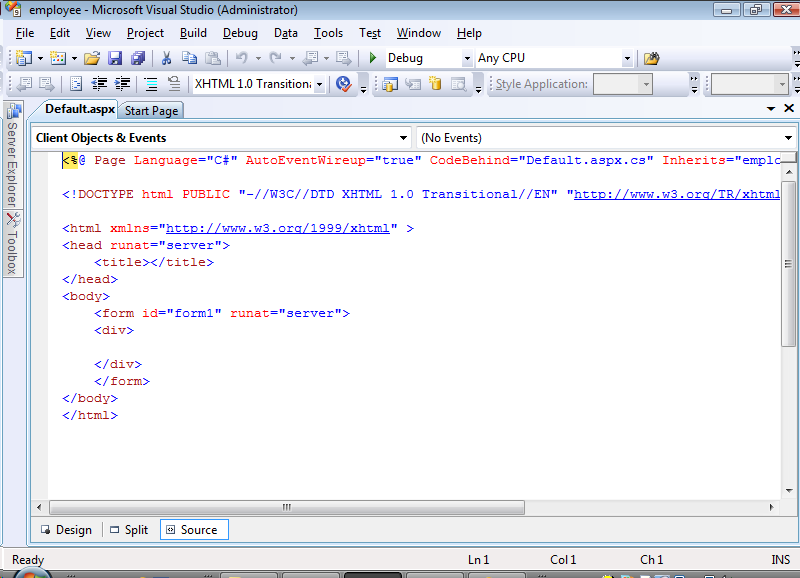
Task: Switch to Design view
Action: tap(65, 530)
